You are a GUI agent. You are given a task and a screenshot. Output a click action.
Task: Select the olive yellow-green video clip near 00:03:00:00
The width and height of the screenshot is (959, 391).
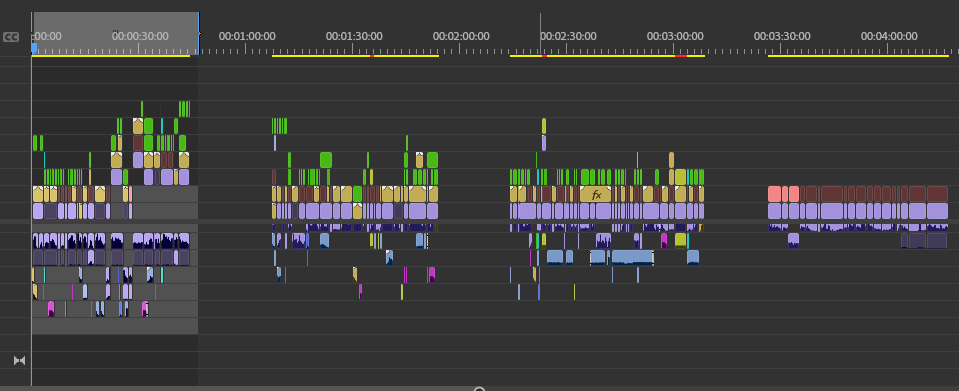pyautogui.click(x=680, y=177)
